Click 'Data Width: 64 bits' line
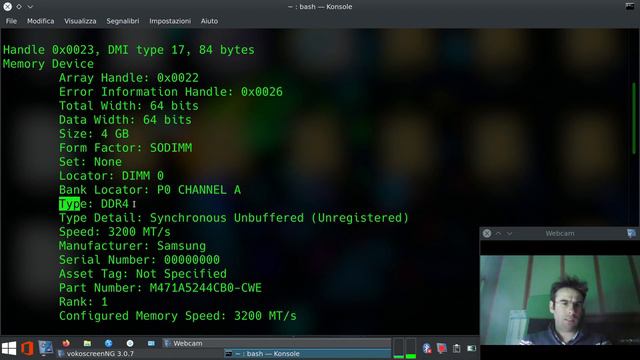Screen dimensions: 640x360 [125, 120]
